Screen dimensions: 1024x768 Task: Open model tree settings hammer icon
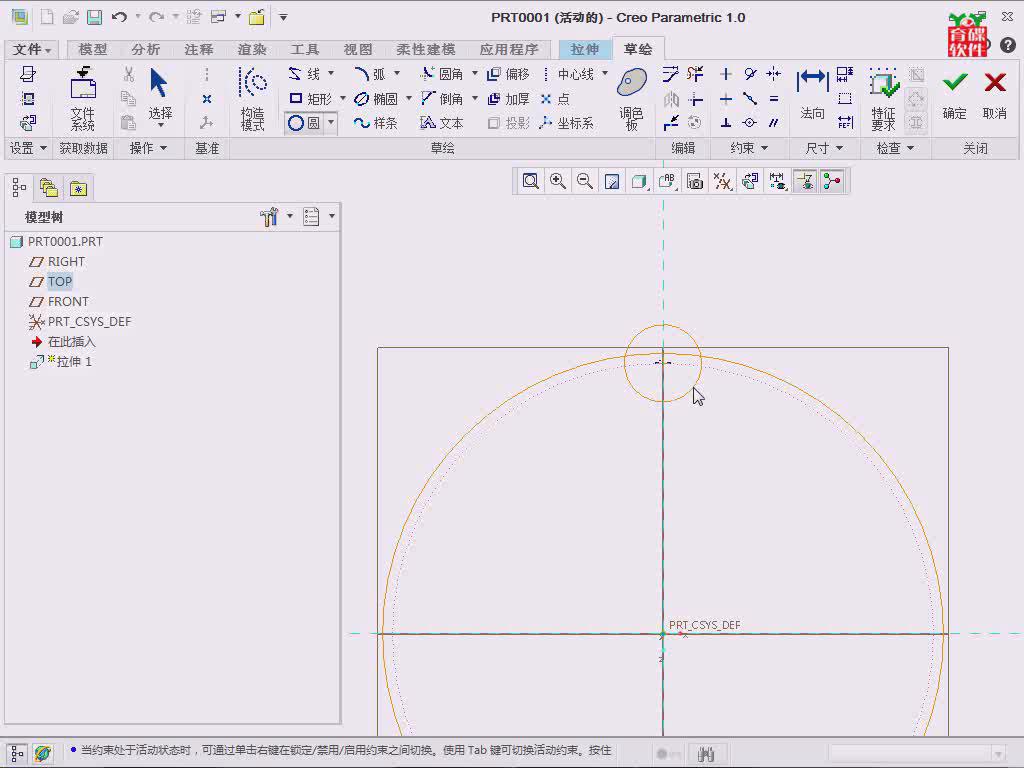tap(269, 216)
